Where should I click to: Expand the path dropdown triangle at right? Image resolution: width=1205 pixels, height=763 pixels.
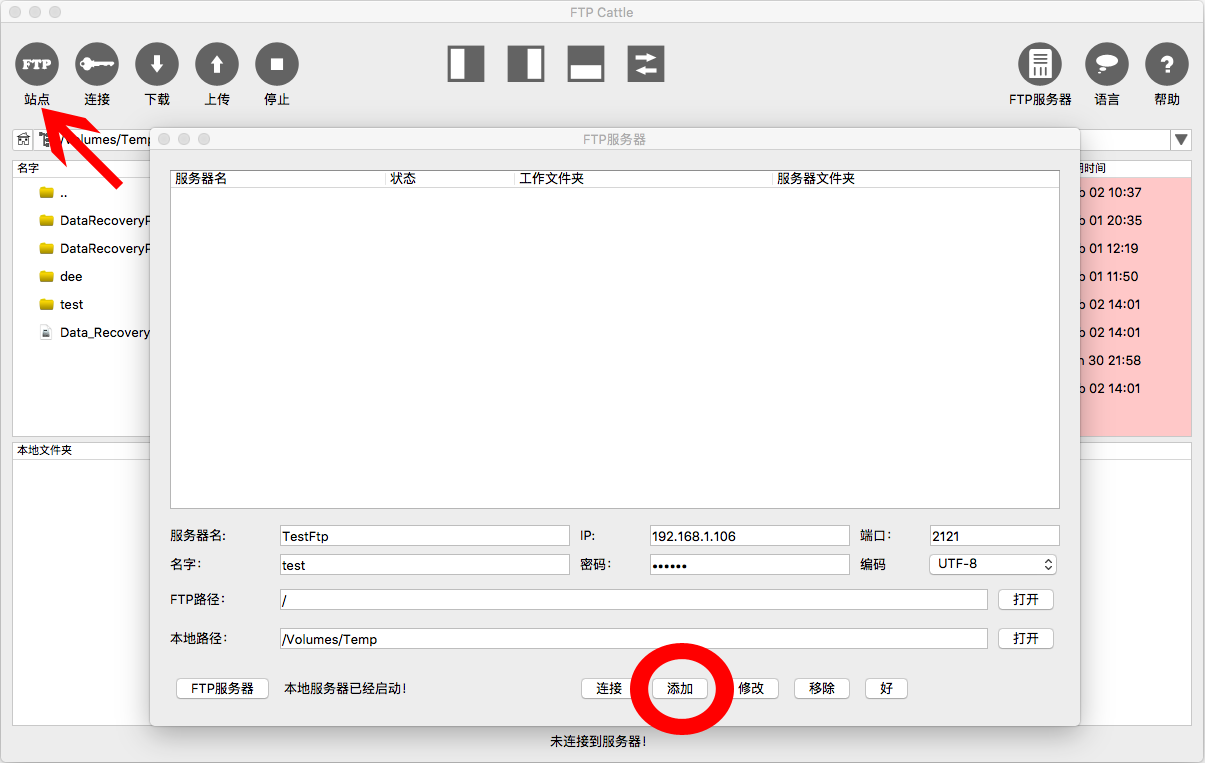click(1182, 140)
